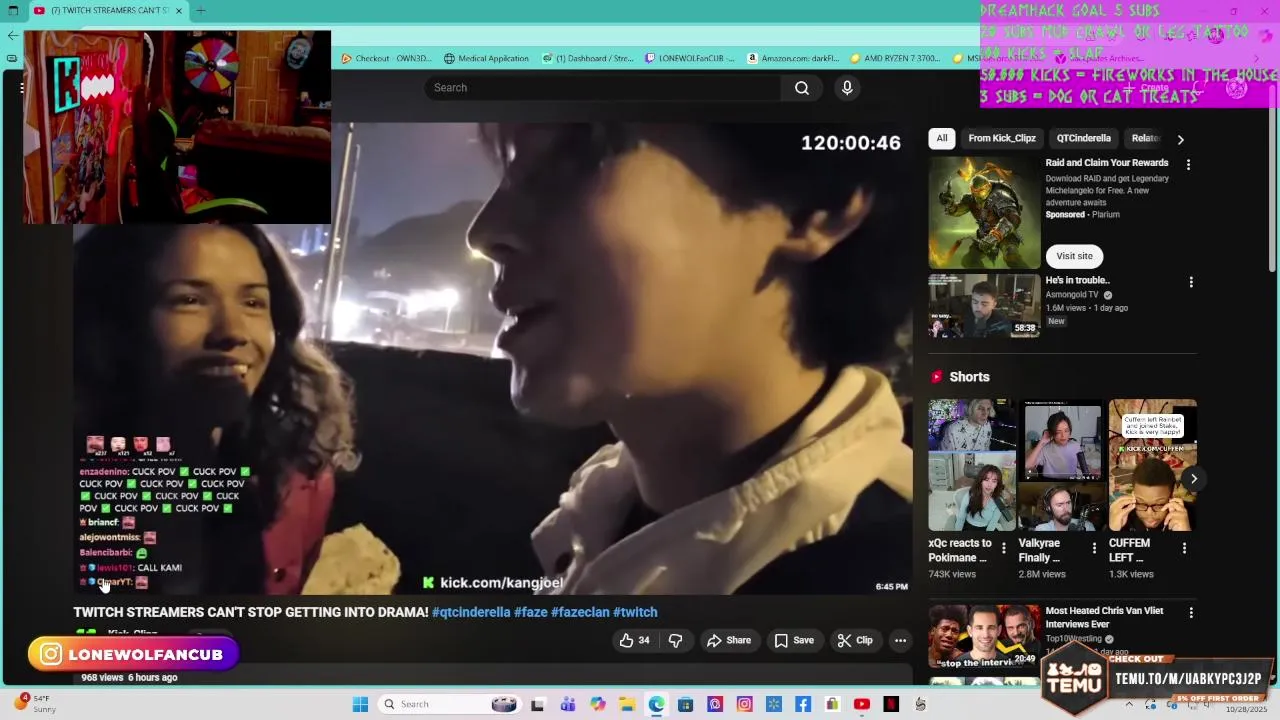This screenshot has height=720, width=1280.
Task: Open options menu for He's in trouble video
Action: (1190, 282)
